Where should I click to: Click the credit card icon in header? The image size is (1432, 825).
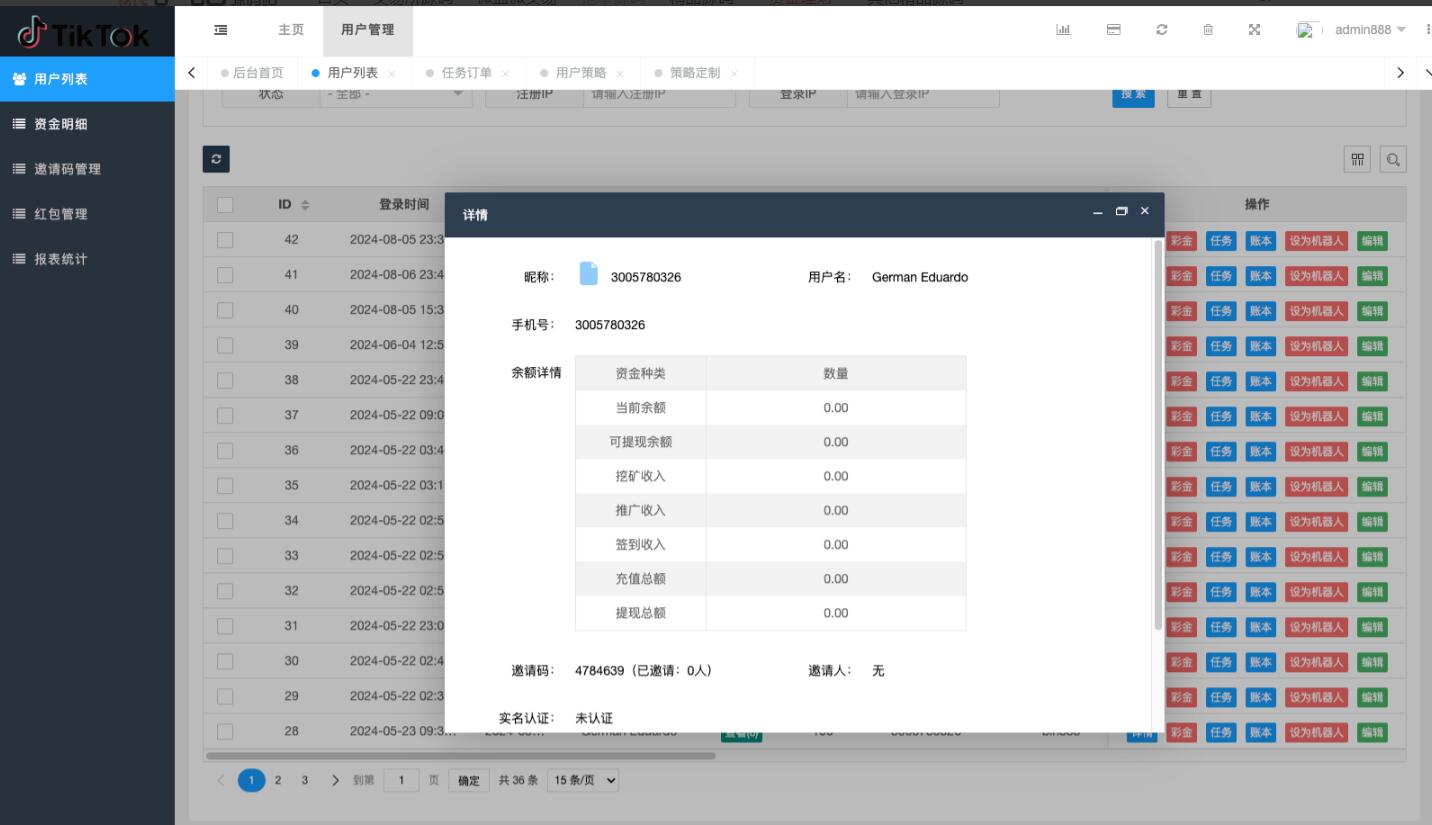1113,30
